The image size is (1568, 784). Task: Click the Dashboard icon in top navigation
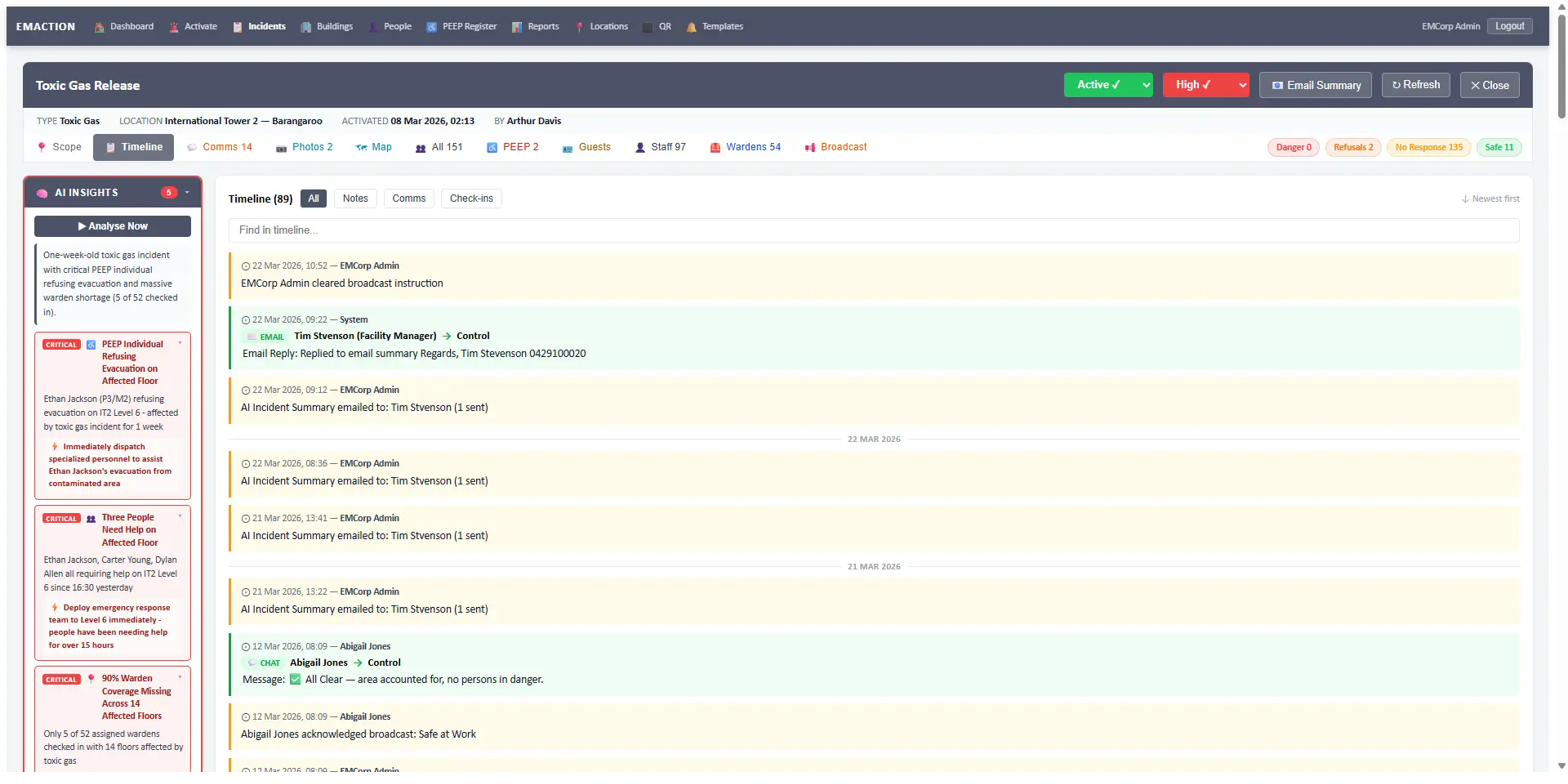[99, 27]
